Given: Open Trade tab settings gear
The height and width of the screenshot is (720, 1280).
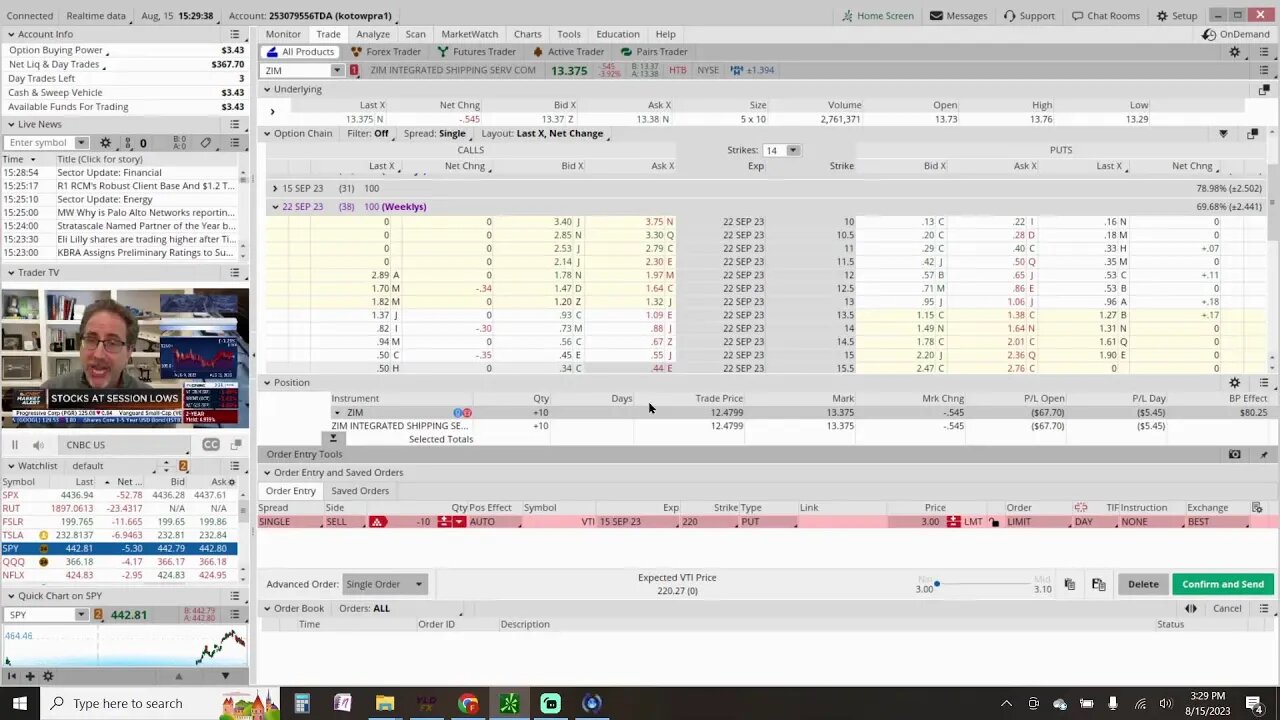Looking at the screenshot, I should [x=1234, y=52].
